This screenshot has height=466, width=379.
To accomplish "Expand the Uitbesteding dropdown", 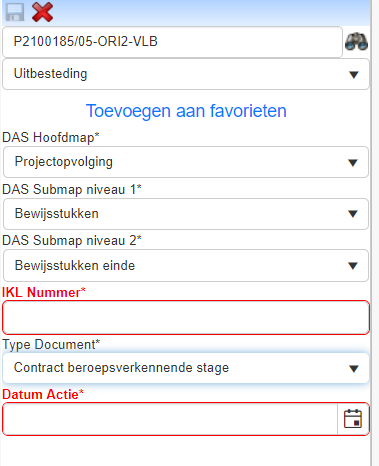I will pyautogui.click(x=186, y=74).
